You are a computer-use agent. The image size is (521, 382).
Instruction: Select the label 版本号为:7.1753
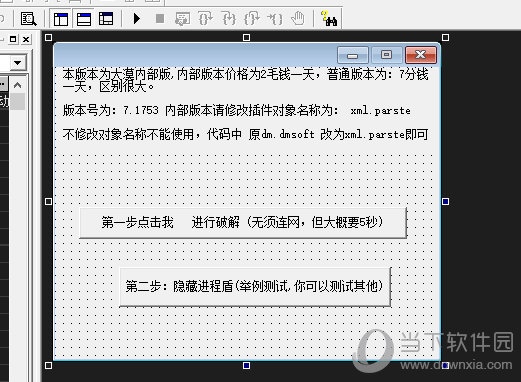pyautogui.click(x=237, y=110)
